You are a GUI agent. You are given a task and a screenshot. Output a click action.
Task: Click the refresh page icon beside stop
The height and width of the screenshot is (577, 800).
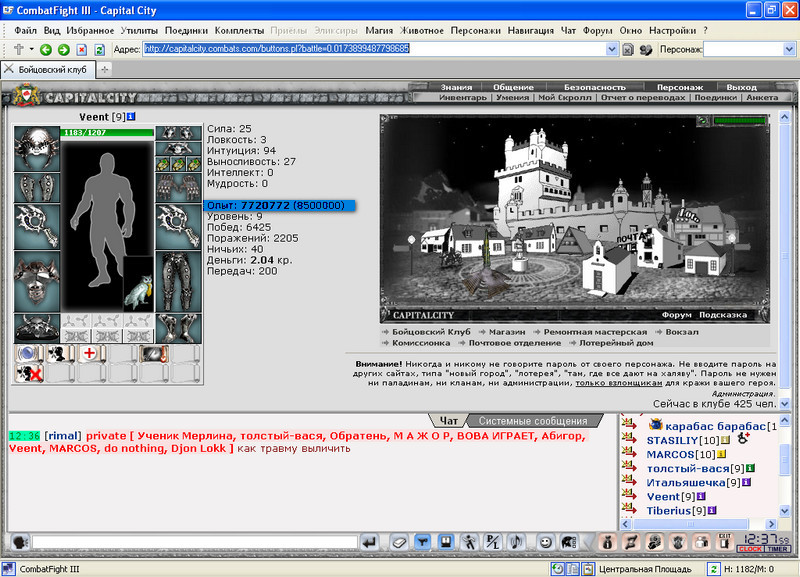point(99,49)
